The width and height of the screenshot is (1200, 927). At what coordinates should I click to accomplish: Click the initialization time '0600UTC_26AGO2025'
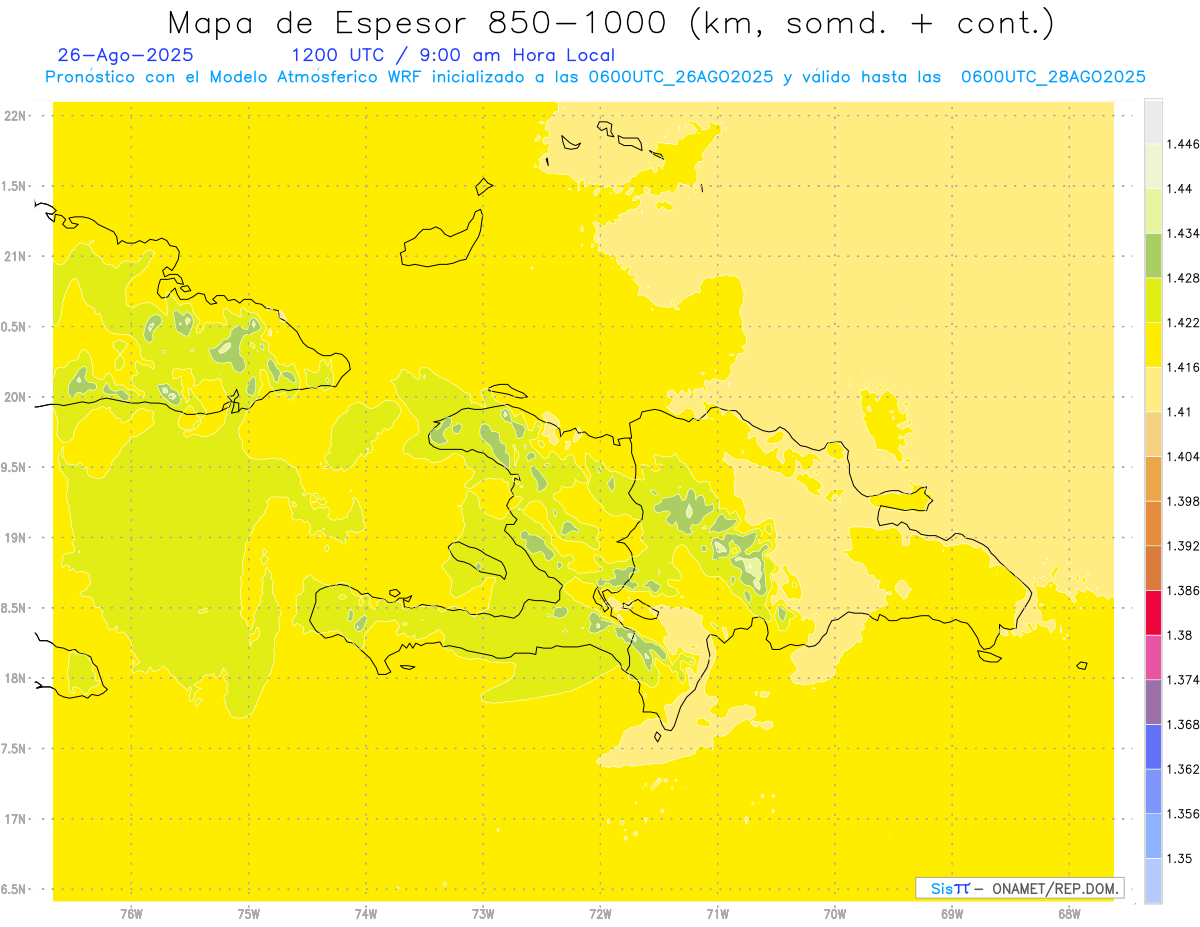[681, 77]
